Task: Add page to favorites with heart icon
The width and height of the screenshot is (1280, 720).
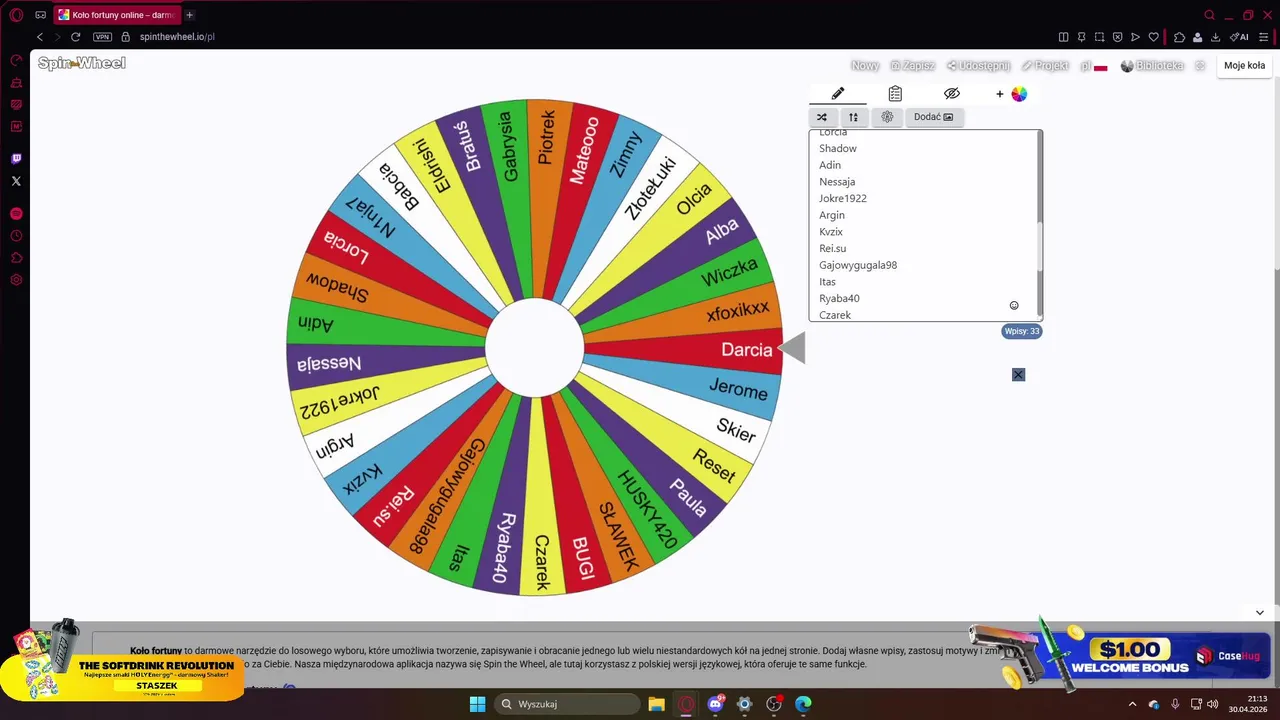Action: pos(1153,37)
